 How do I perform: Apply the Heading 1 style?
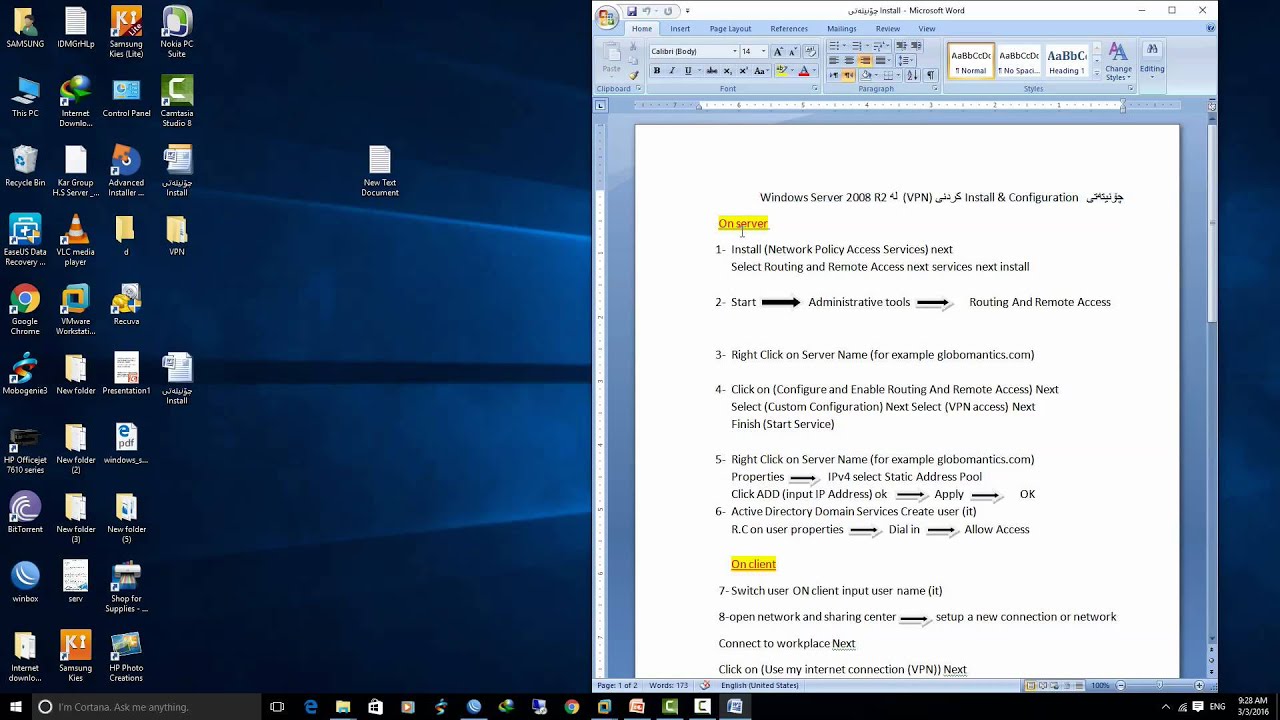[1067, 61]
